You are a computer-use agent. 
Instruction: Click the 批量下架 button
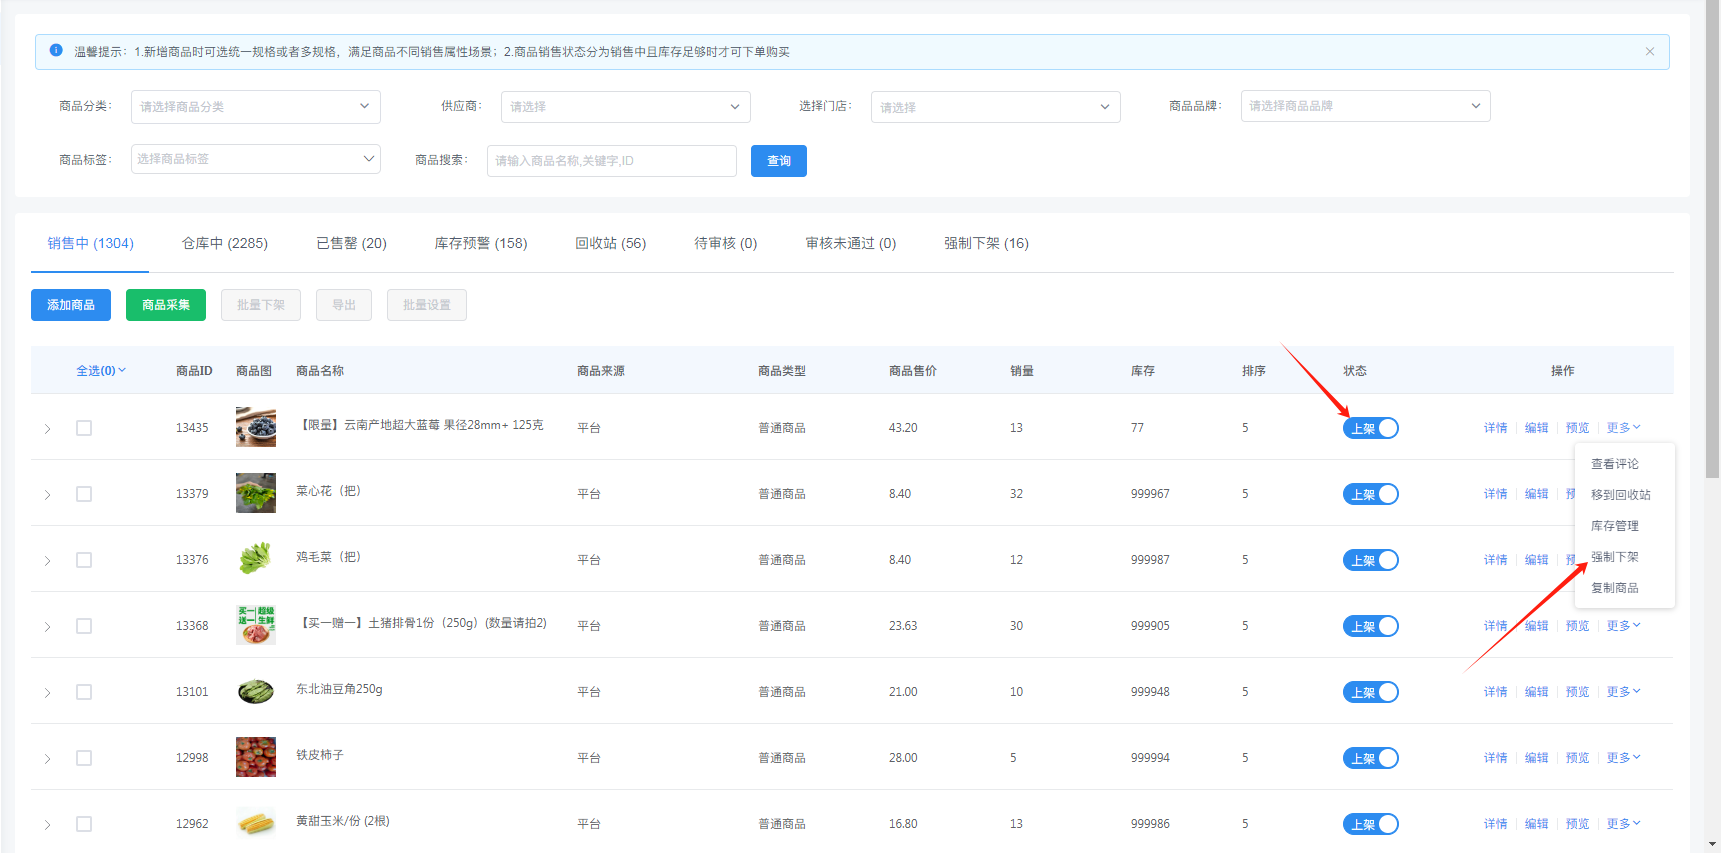click(261, 305)
